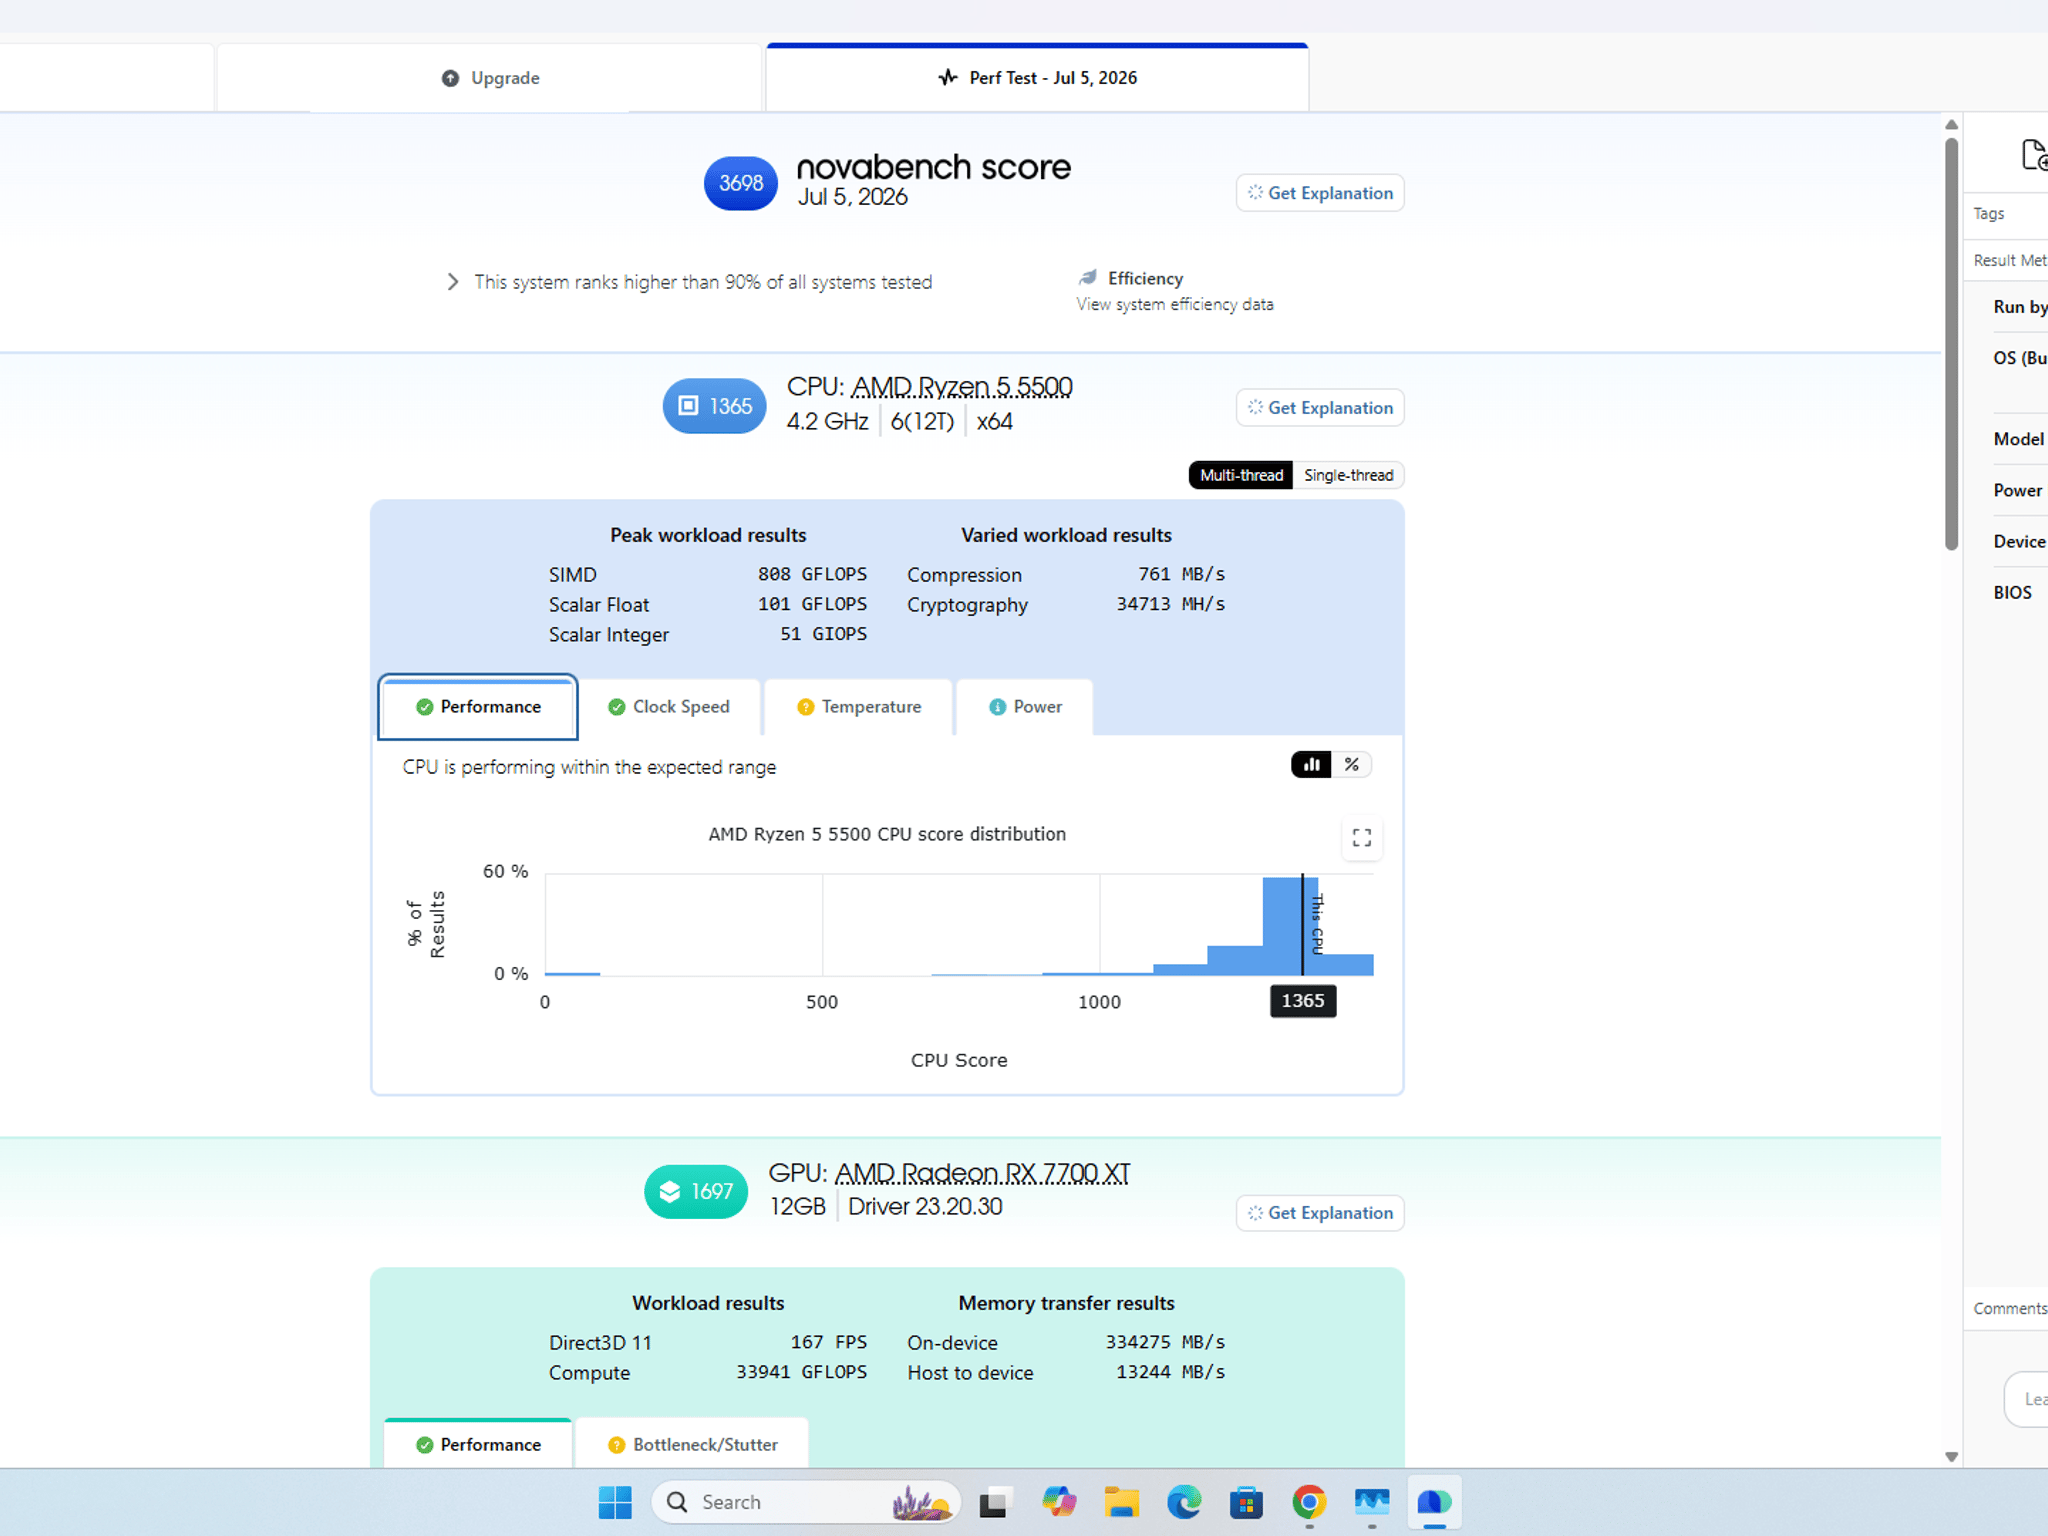Image resolution: width=2048 pixels, height=1536 pixels.
Task: Click the 1365 CPU score badge
Action: tap(715, 406)
